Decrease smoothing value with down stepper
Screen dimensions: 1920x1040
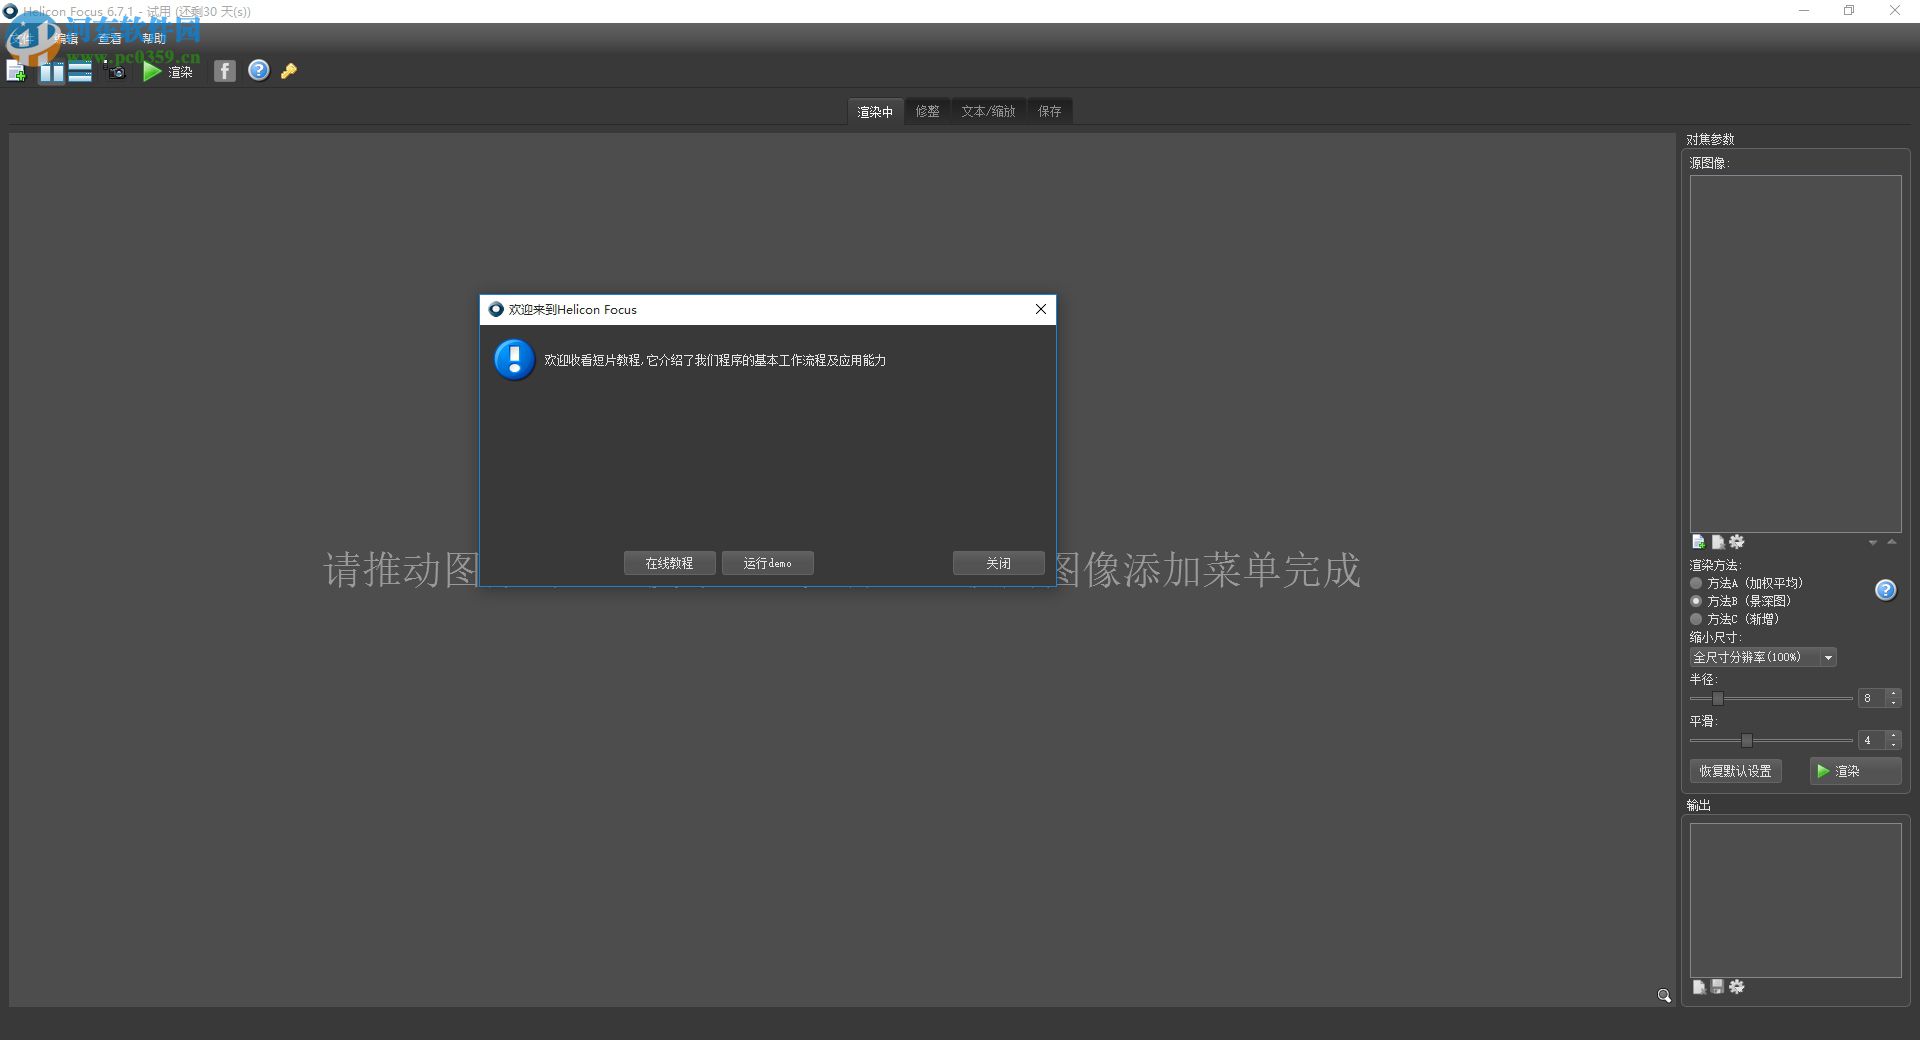pyautogui.click(x=1893, y=744)
